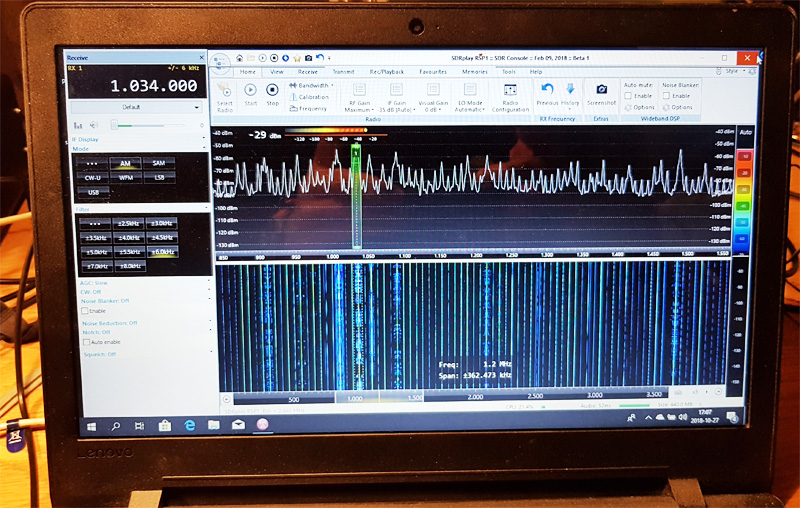Open LO Mode Automatic dropdown
Viewport: 800px width, 508px height.
point(470,97)
